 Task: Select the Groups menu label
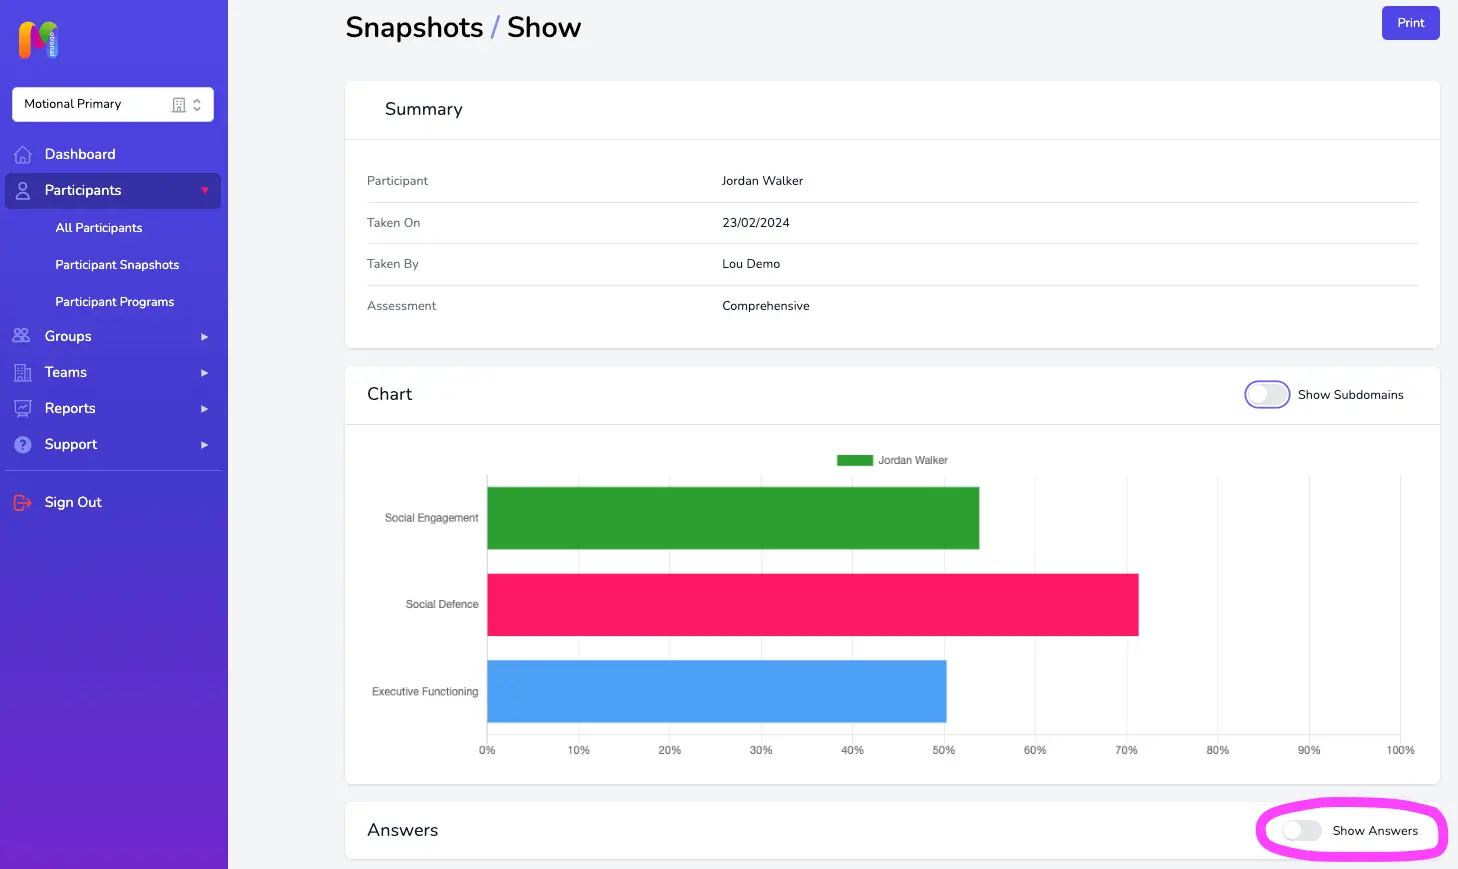[x=68, y=336]
